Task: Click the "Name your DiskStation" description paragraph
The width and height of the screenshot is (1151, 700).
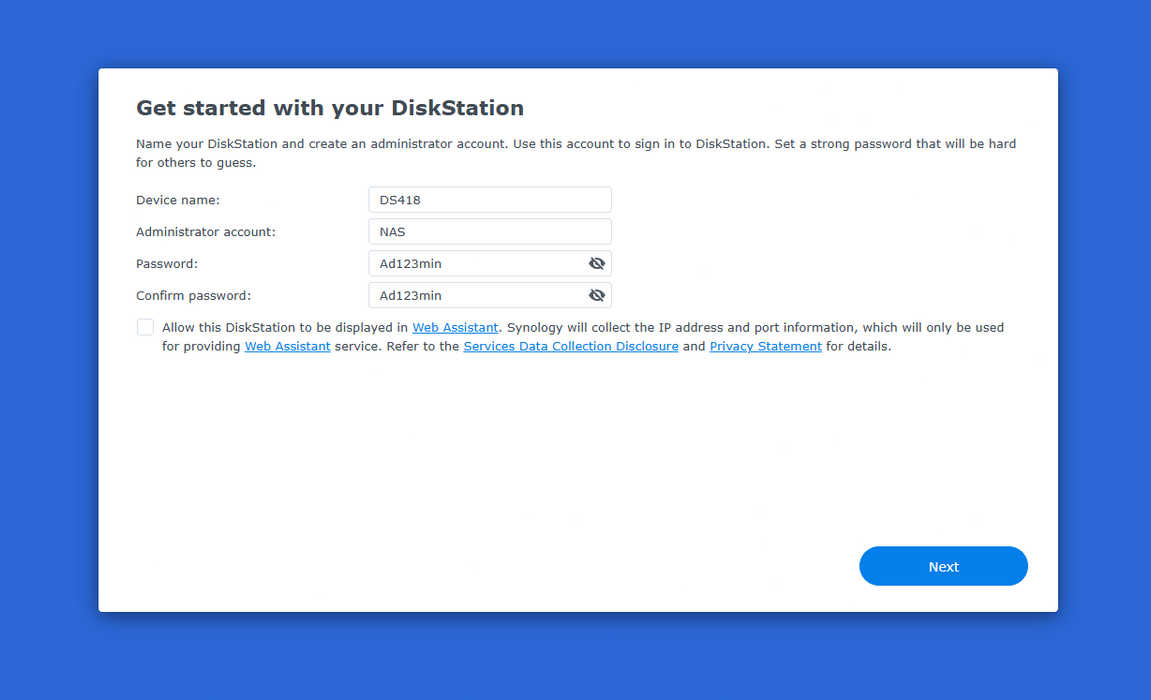Action: (575, 153)
